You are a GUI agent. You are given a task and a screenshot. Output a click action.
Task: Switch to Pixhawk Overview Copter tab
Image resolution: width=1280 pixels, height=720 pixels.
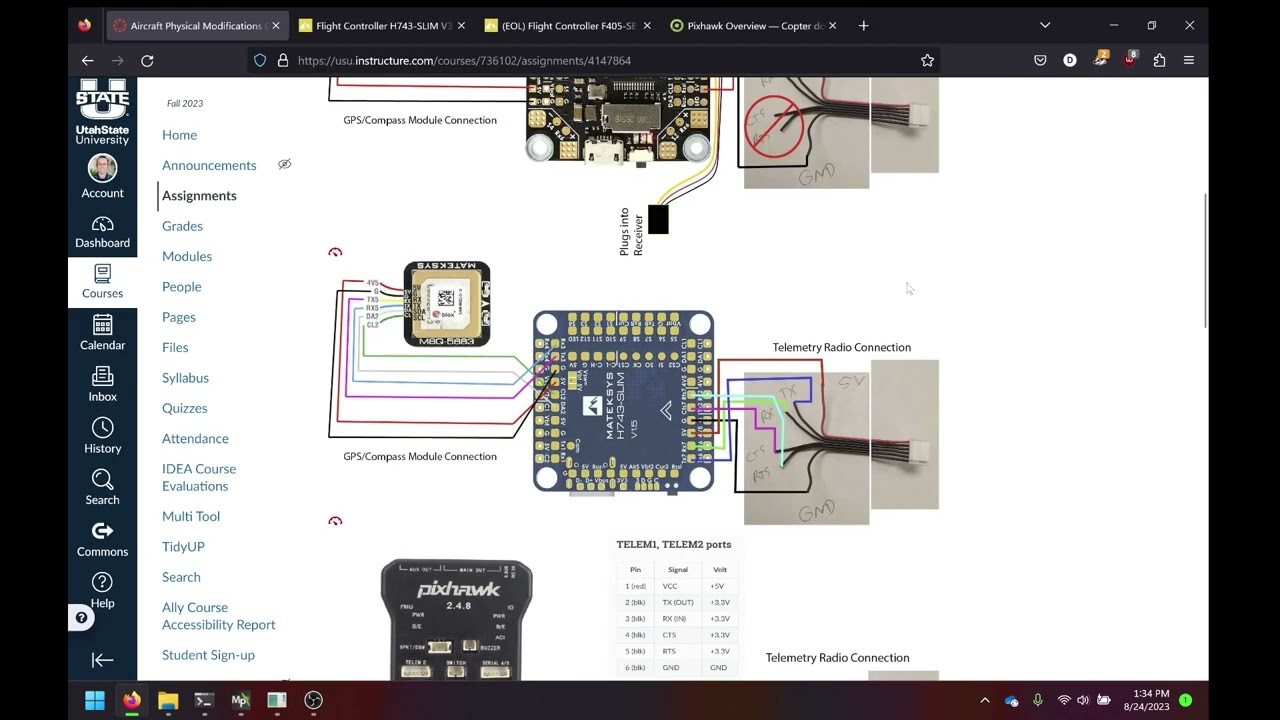tap(755, 25)
